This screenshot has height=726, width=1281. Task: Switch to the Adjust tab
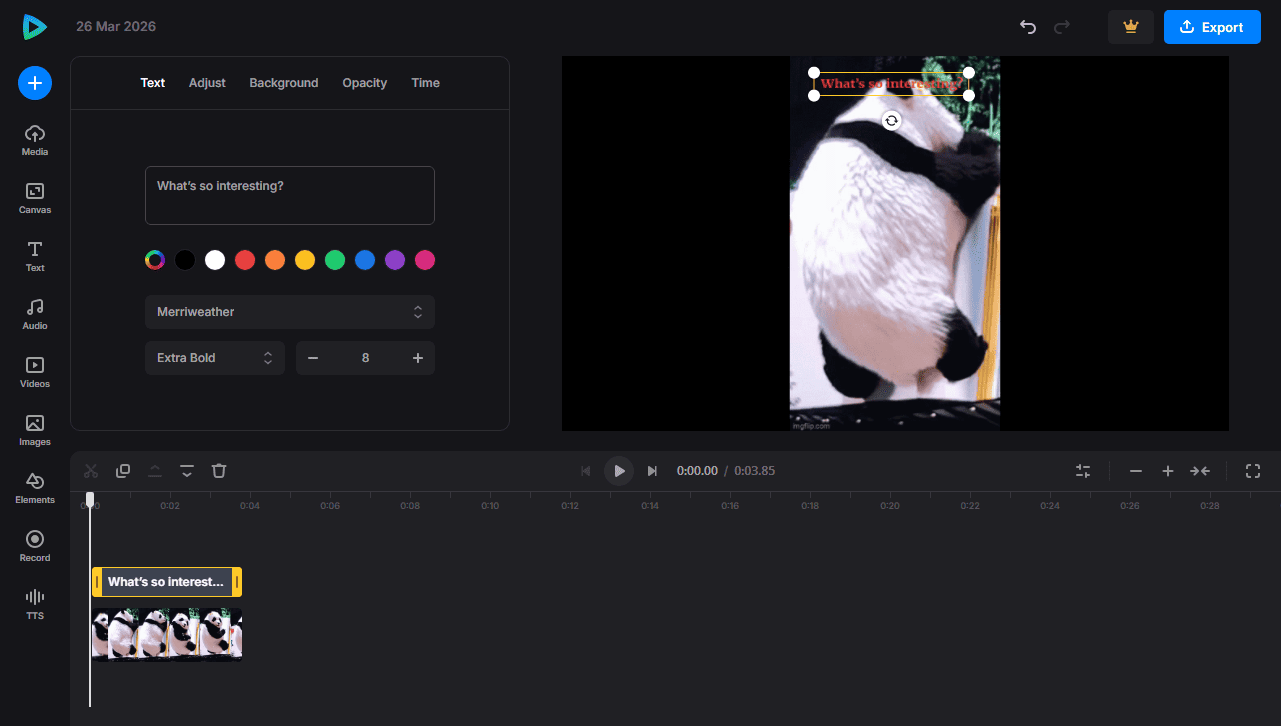[206, 82]
